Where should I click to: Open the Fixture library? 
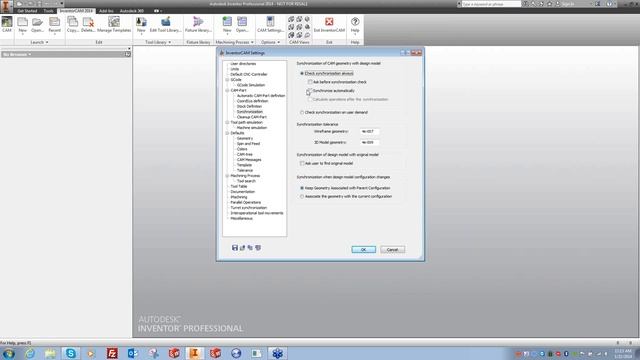(x=198, y=24)
